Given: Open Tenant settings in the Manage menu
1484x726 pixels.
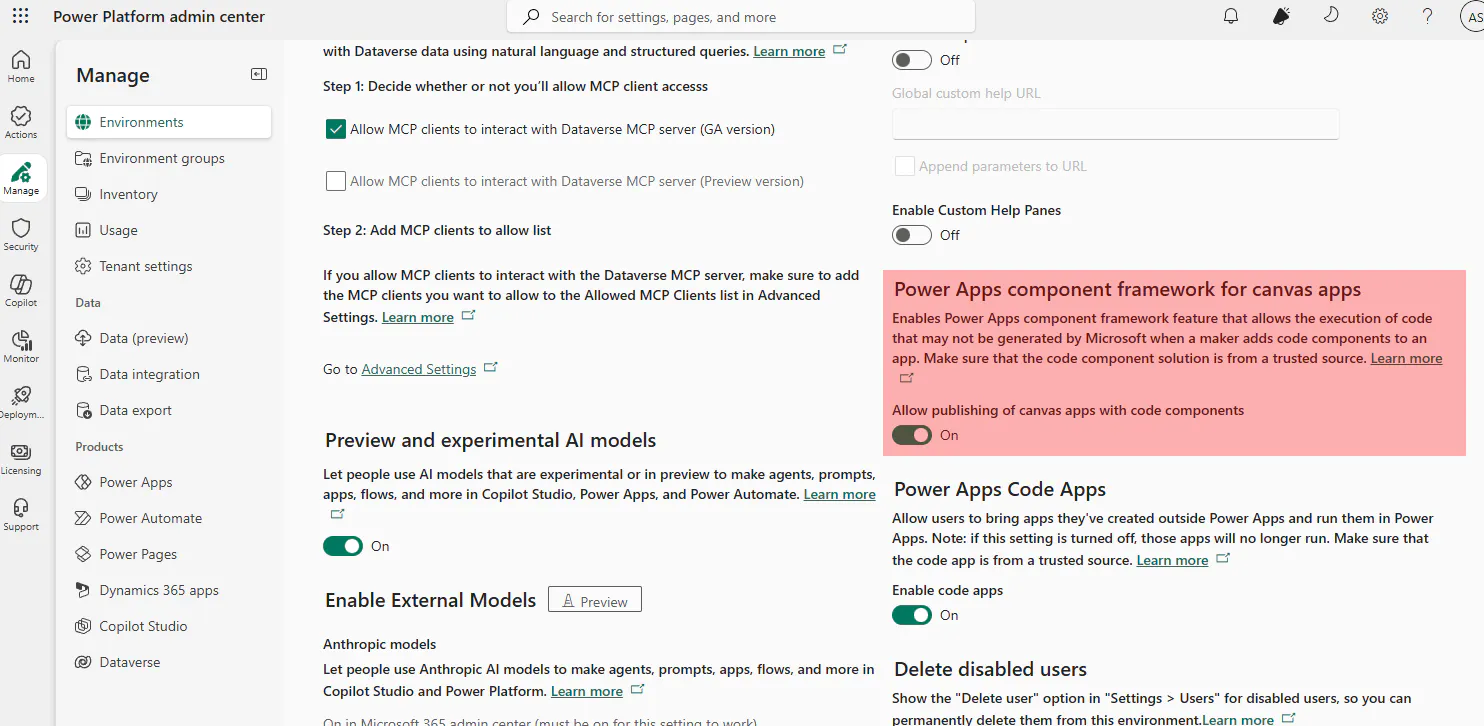Looking at the screenshot, I should point(169,266).
